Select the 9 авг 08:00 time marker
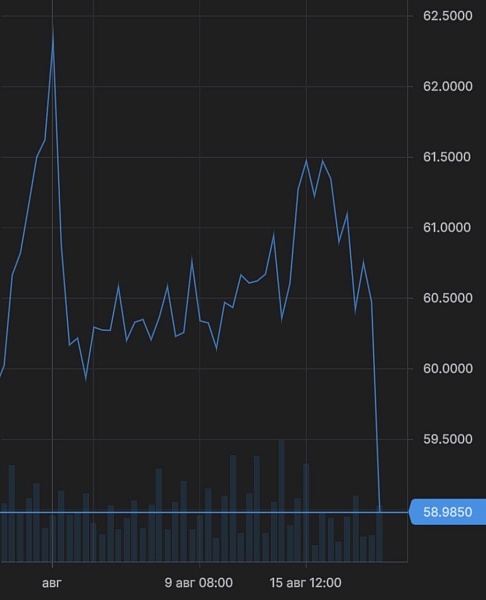Viewport: 486px width, 600px height. (199, 582)
